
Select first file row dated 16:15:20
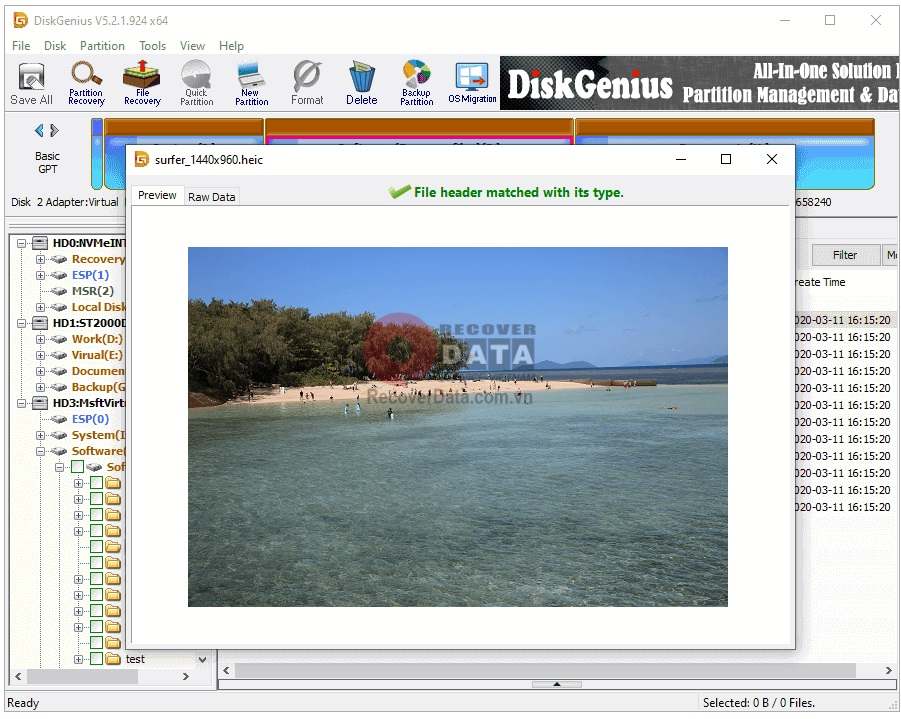pyautogui.click(x=842, y=320)
